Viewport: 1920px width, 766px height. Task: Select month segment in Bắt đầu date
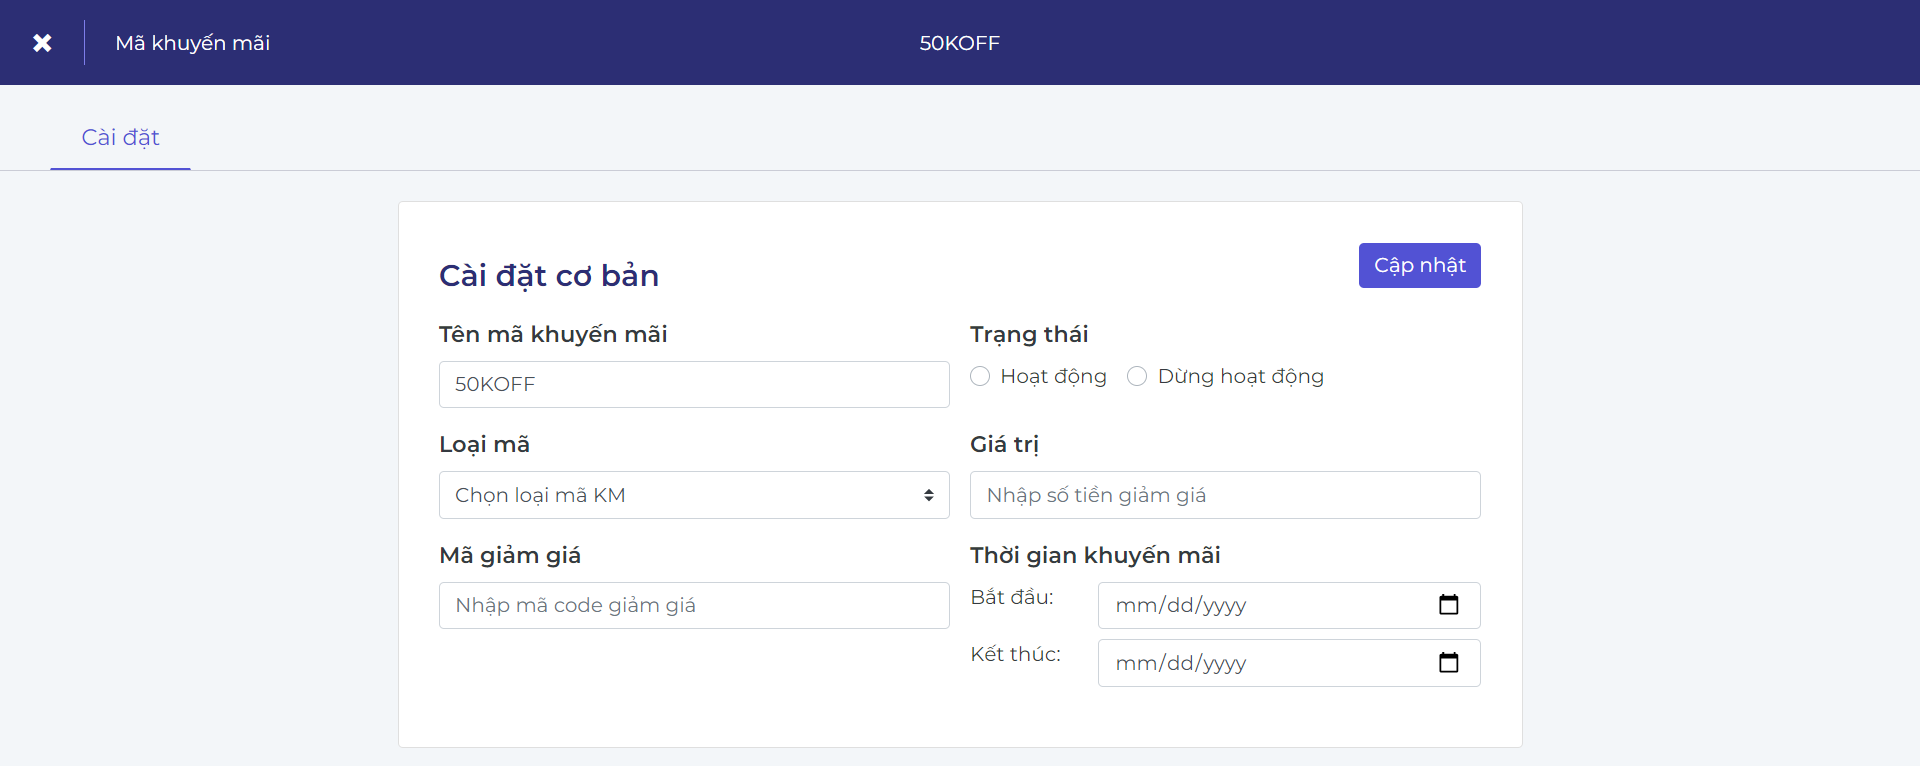pos(1136,606)
